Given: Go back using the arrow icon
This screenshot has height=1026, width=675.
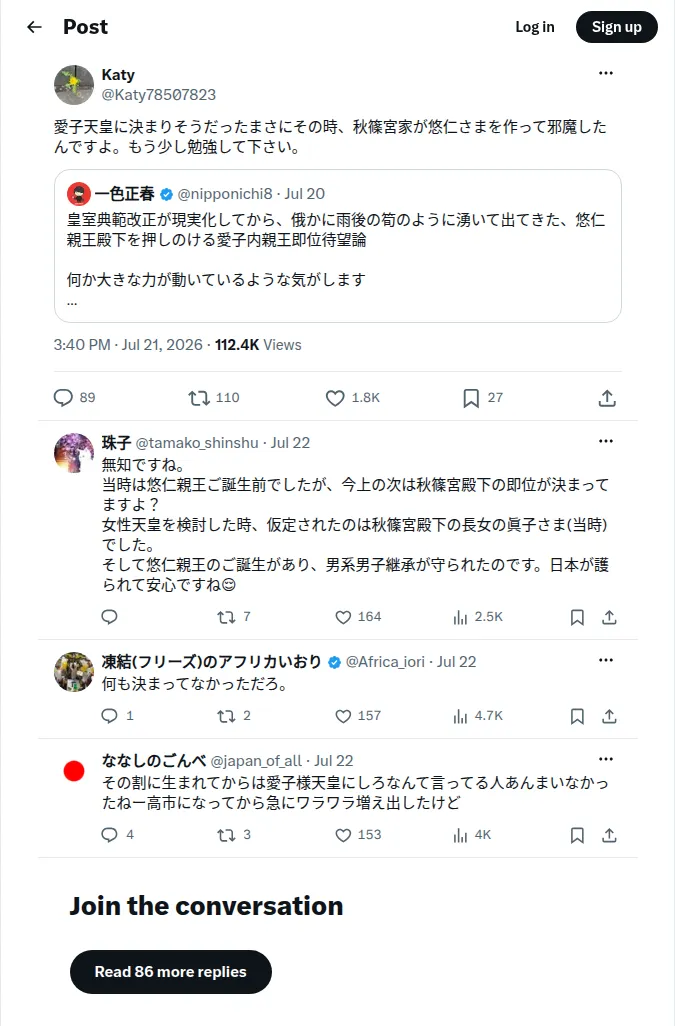Looking at the screenshot, I should 34,27.
